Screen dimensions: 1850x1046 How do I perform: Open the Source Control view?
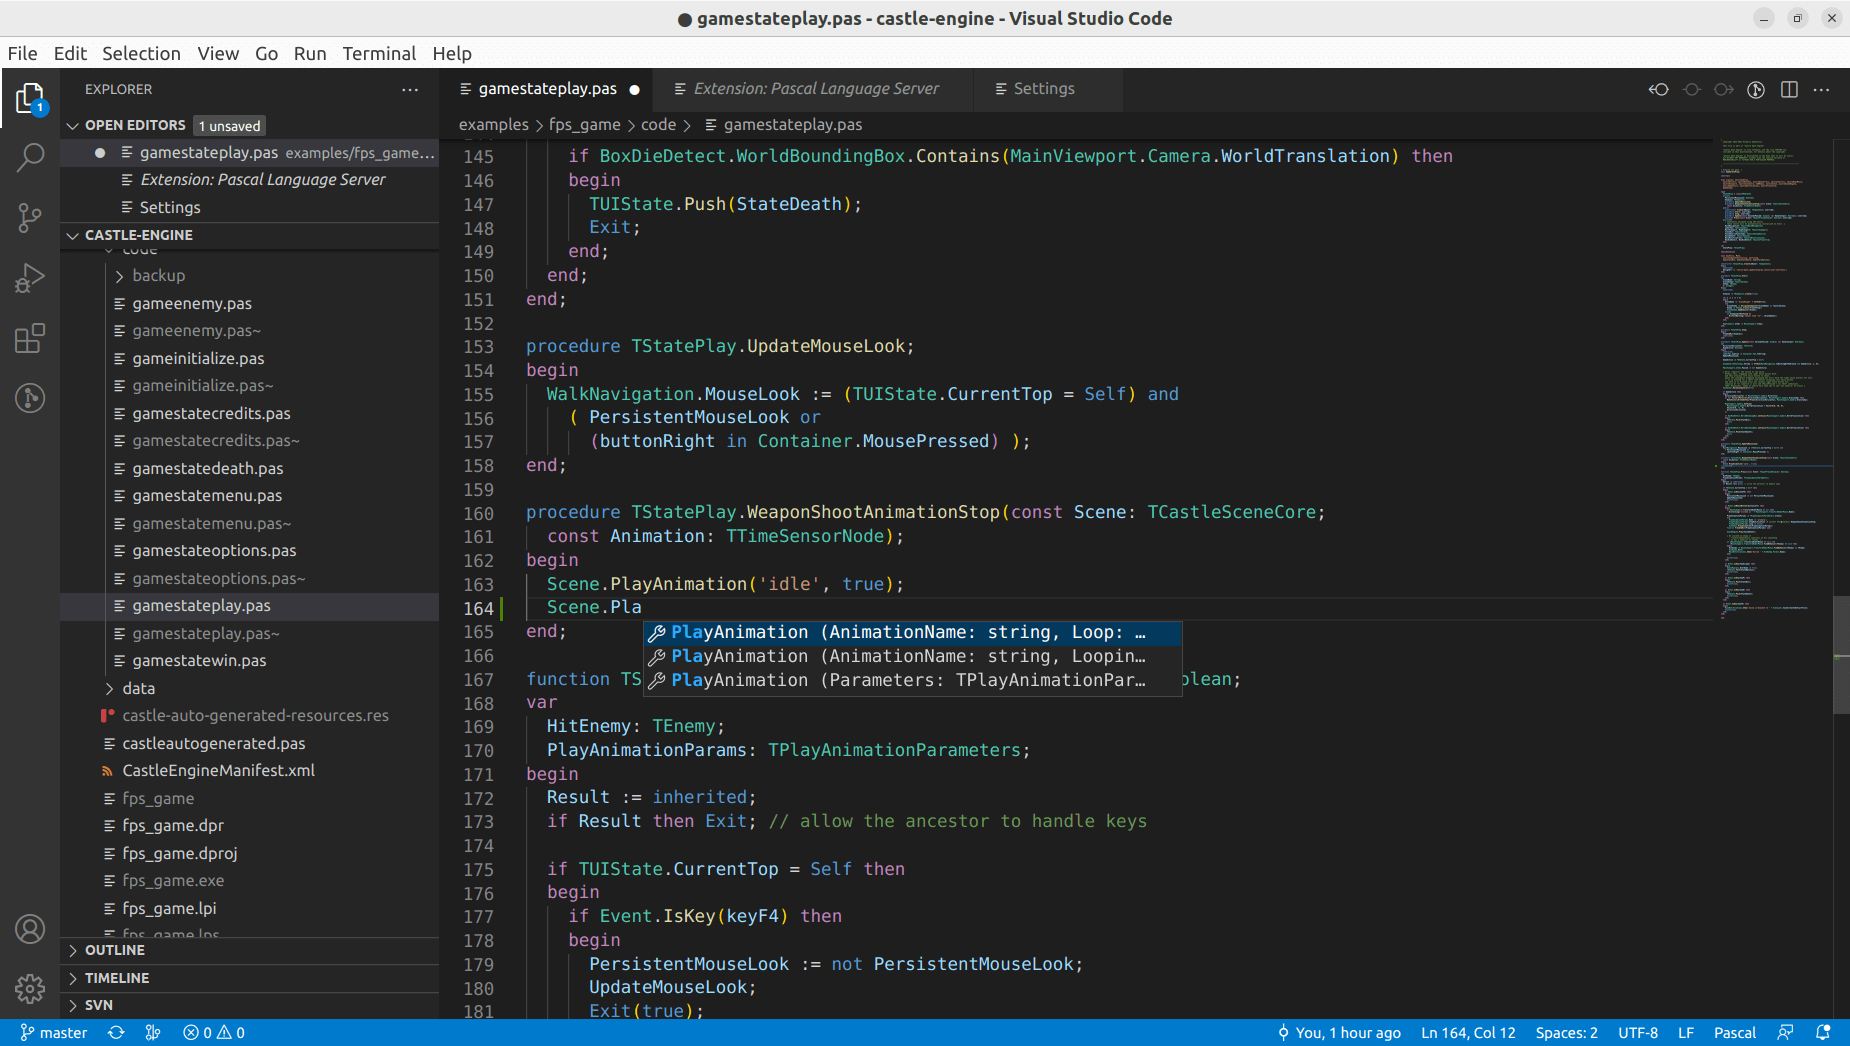[30, 217]
